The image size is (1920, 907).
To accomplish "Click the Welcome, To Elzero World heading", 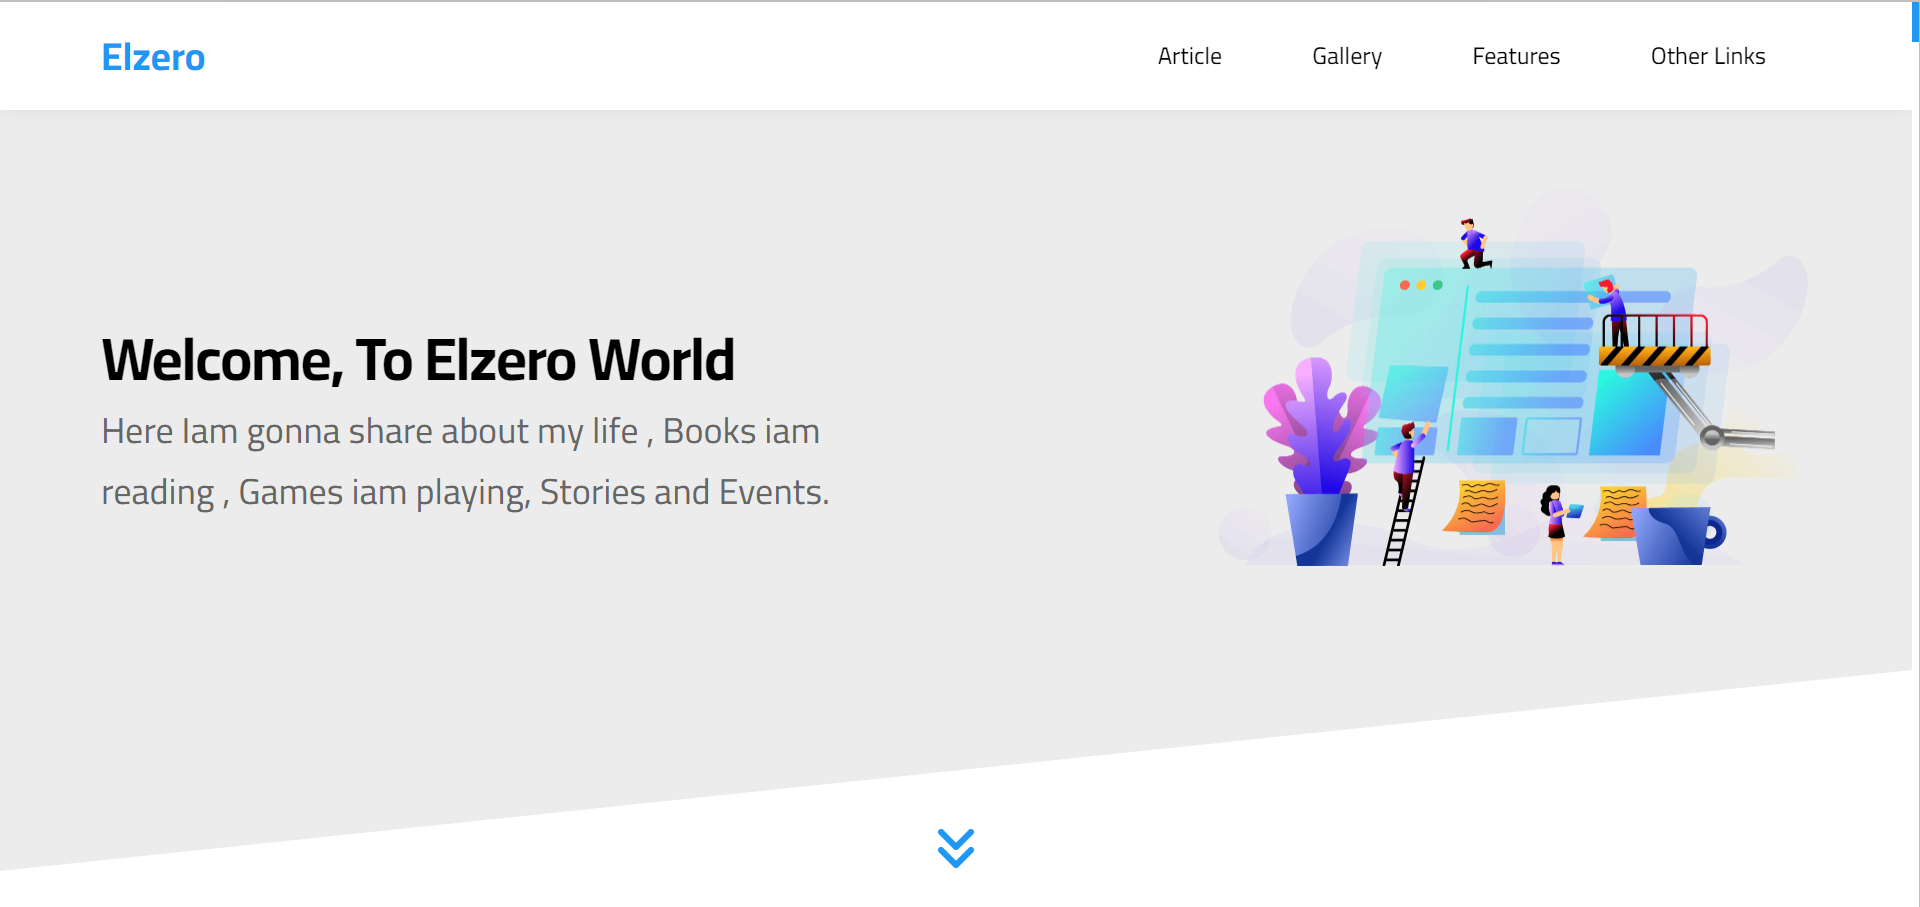I will pos(418,360).
